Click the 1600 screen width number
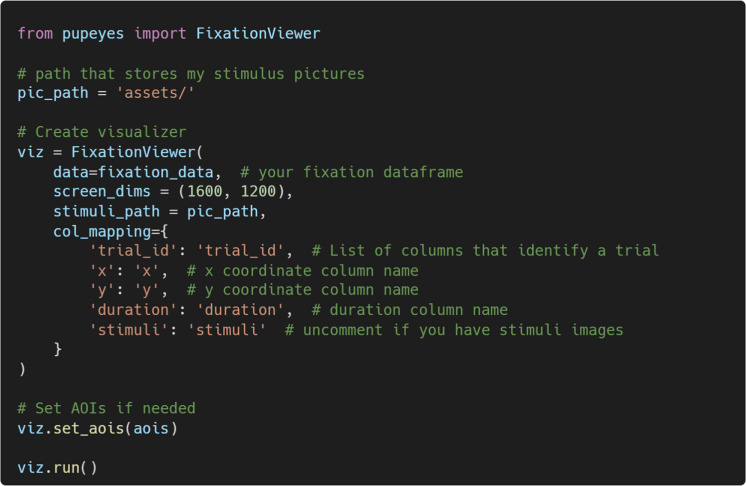This screenshot has width=746, height=486. (205, 191)
